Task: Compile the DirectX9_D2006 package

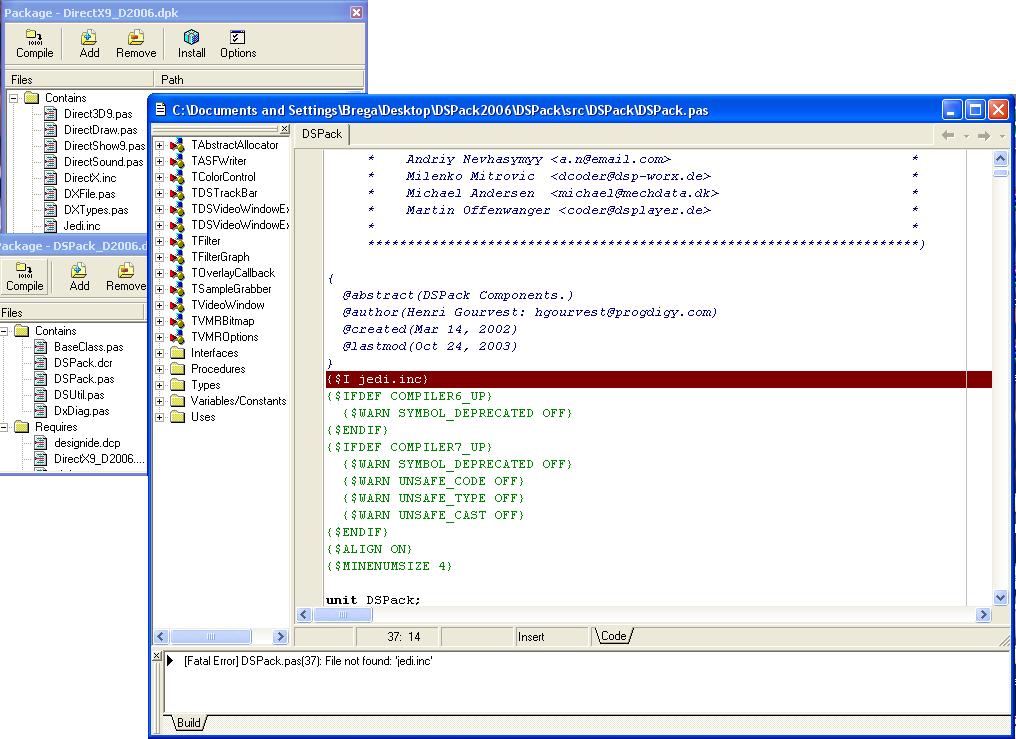Action: (x=34, y=44)
